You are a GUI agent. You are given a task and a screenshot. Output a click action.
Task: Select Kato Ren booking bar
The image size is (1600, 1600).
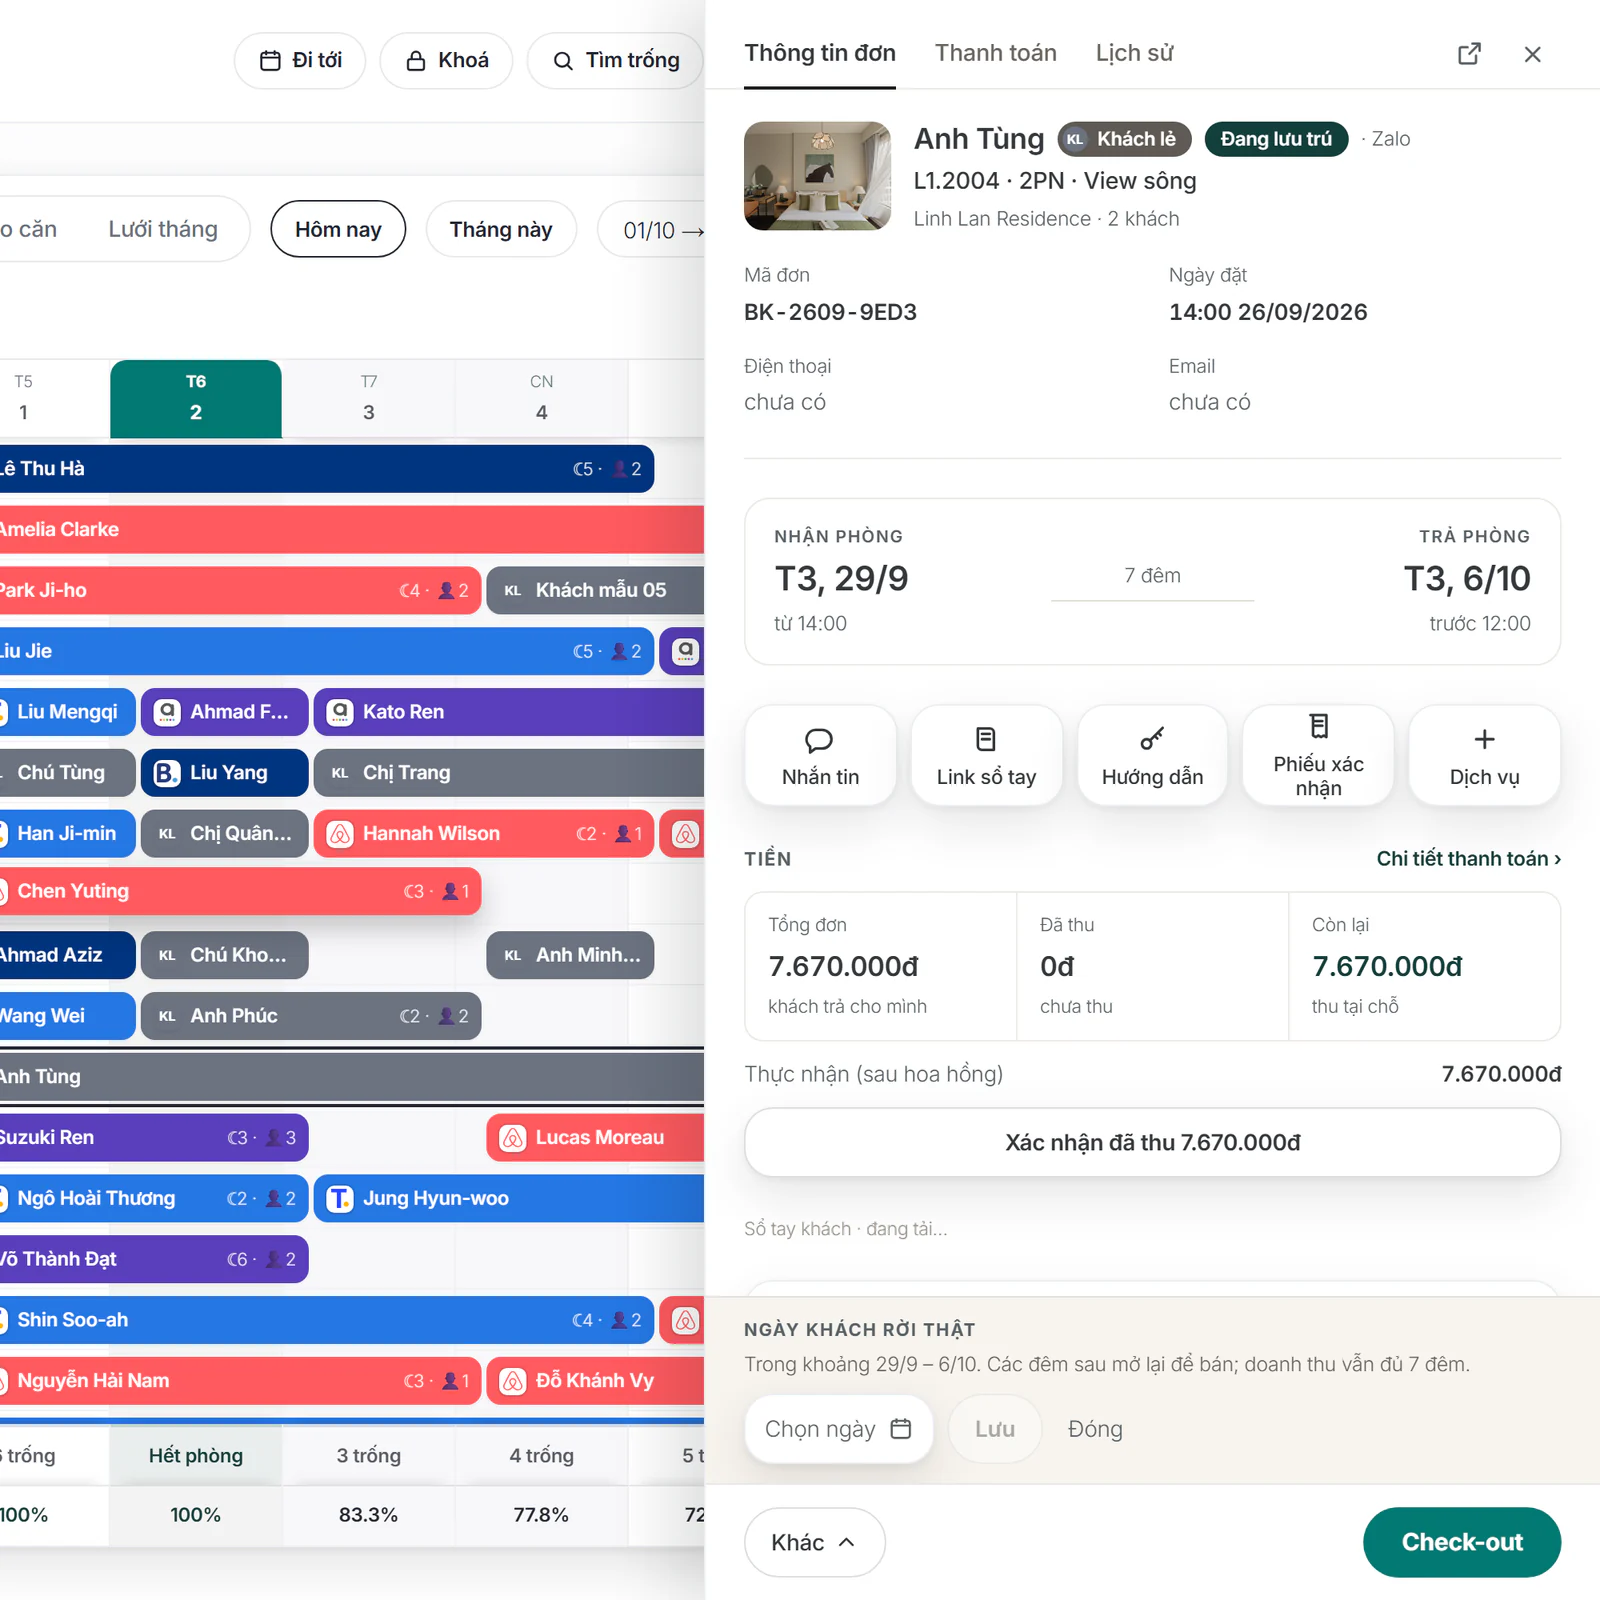tap(509, 712)
